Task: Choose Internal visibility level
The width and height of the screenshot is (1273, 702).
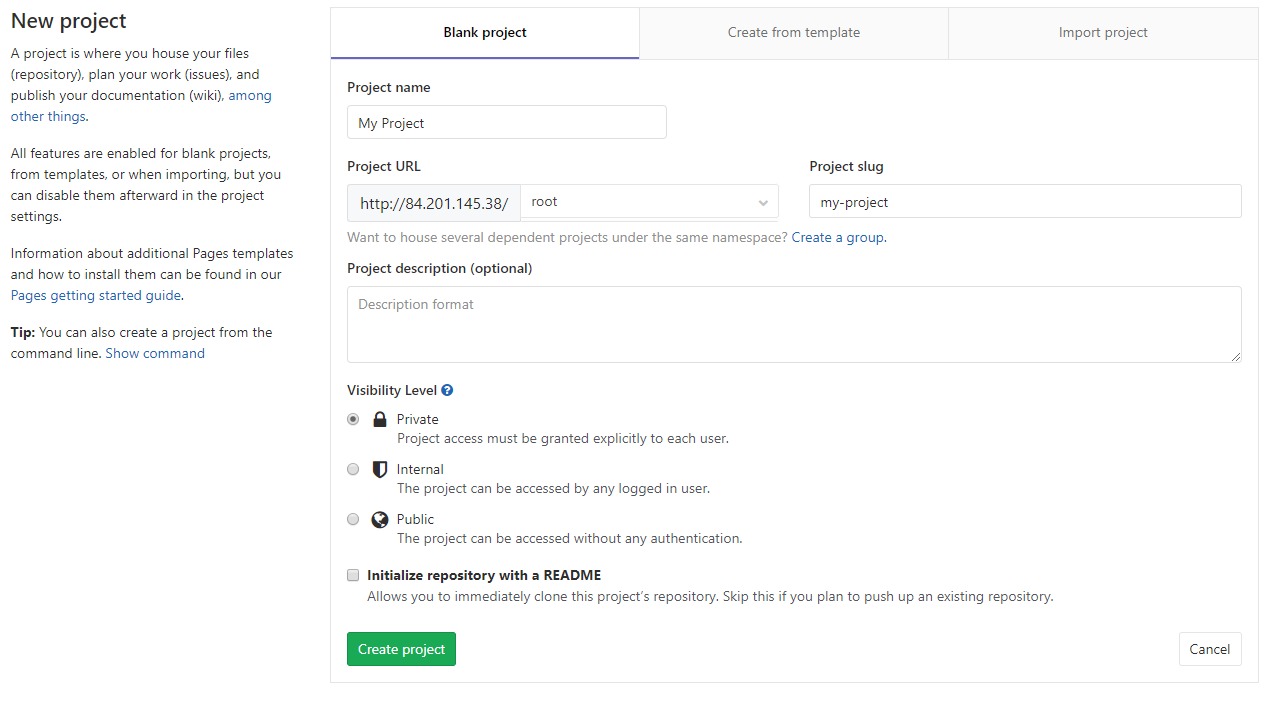Action: [352, 468]
